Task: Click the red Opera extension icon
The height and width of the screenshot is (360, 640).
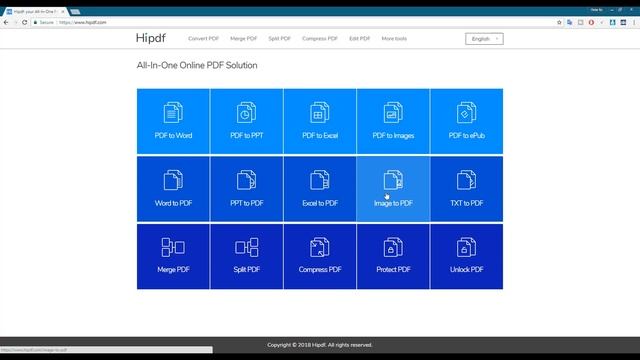Action: pyautogui.click(x=591, y=22)
